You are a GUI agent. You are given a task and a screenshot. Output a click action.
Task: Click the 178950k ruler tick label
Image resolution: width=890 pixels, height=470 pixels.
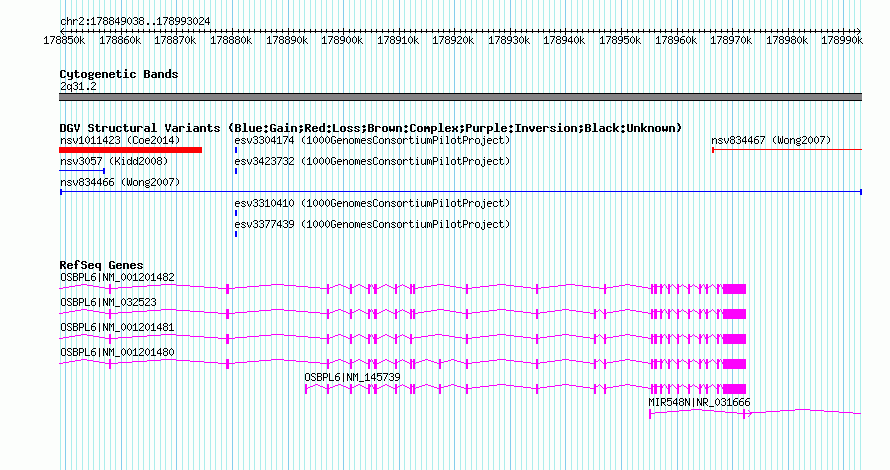[x=620, y=40]
